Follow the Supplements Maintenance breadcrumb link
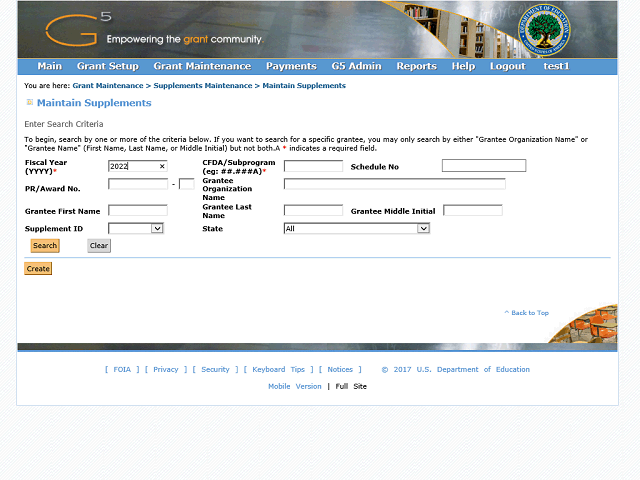 tap(203, 86)
